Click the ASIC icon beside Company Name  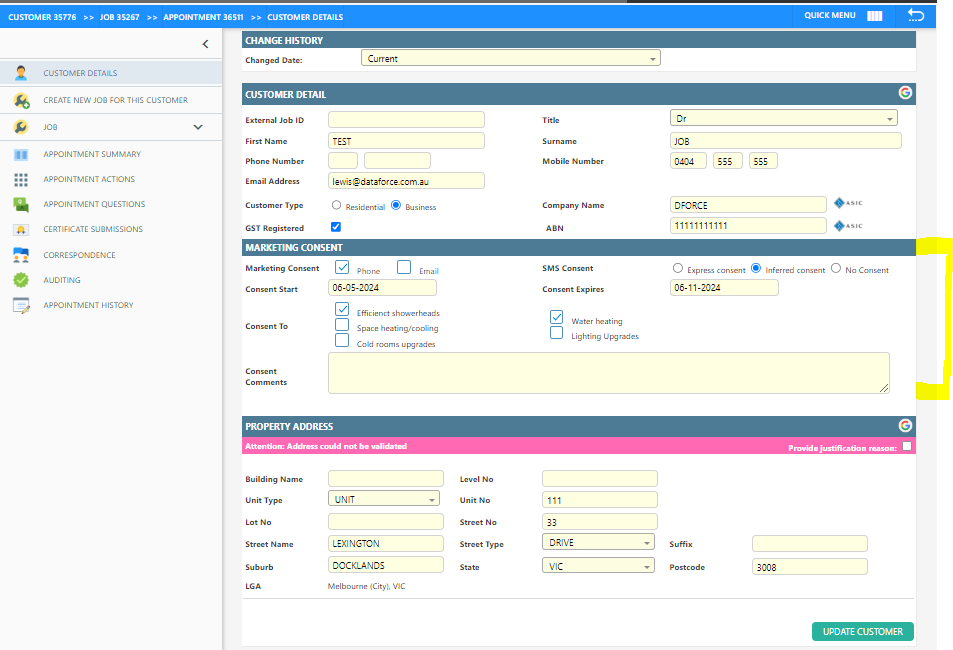click(x=847, y=204)
